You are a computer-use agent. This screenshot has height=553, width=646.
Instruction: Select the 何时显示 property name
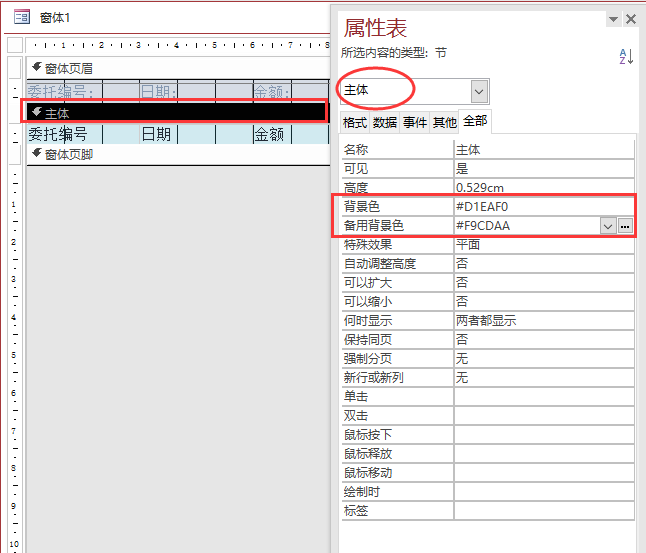[x=368, y=321]
